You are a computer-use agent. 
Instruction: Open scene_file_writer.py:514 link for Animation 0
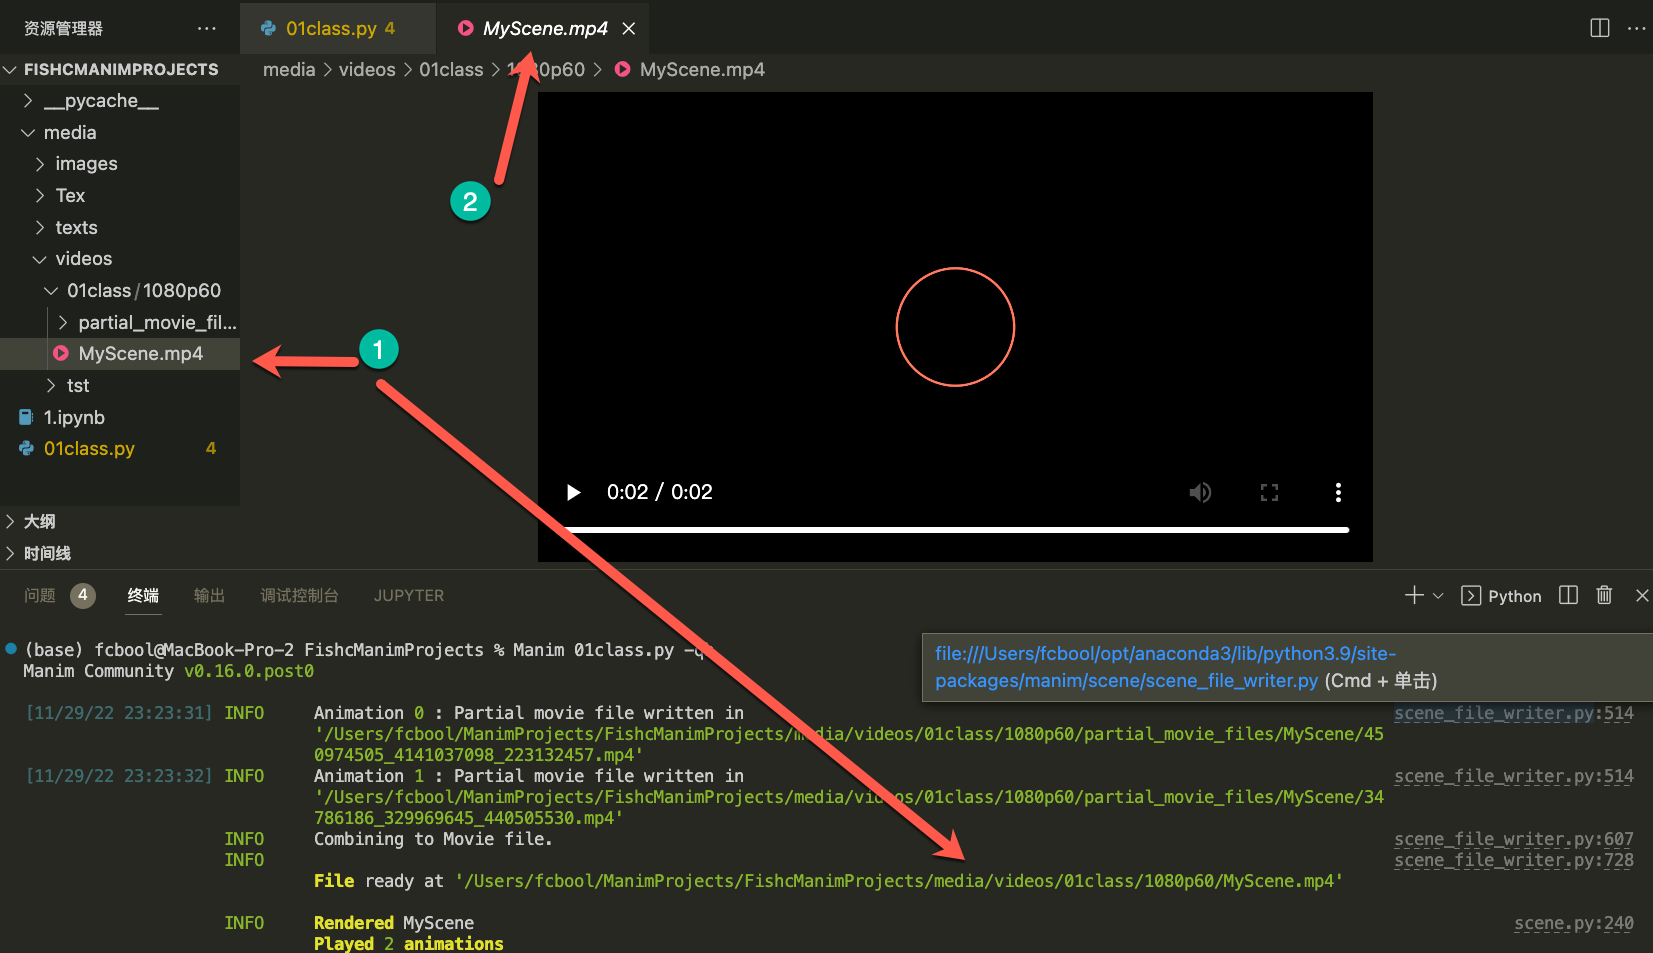1514,714
